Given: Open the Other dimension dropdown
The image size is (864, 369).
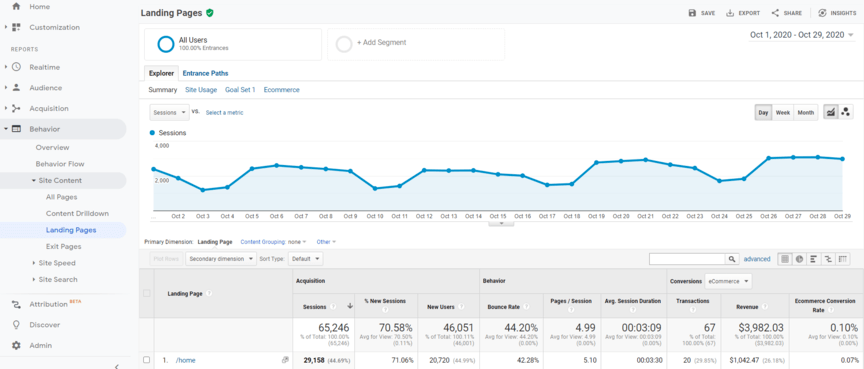Looking at the screenshot, I should tap(326, 242).
